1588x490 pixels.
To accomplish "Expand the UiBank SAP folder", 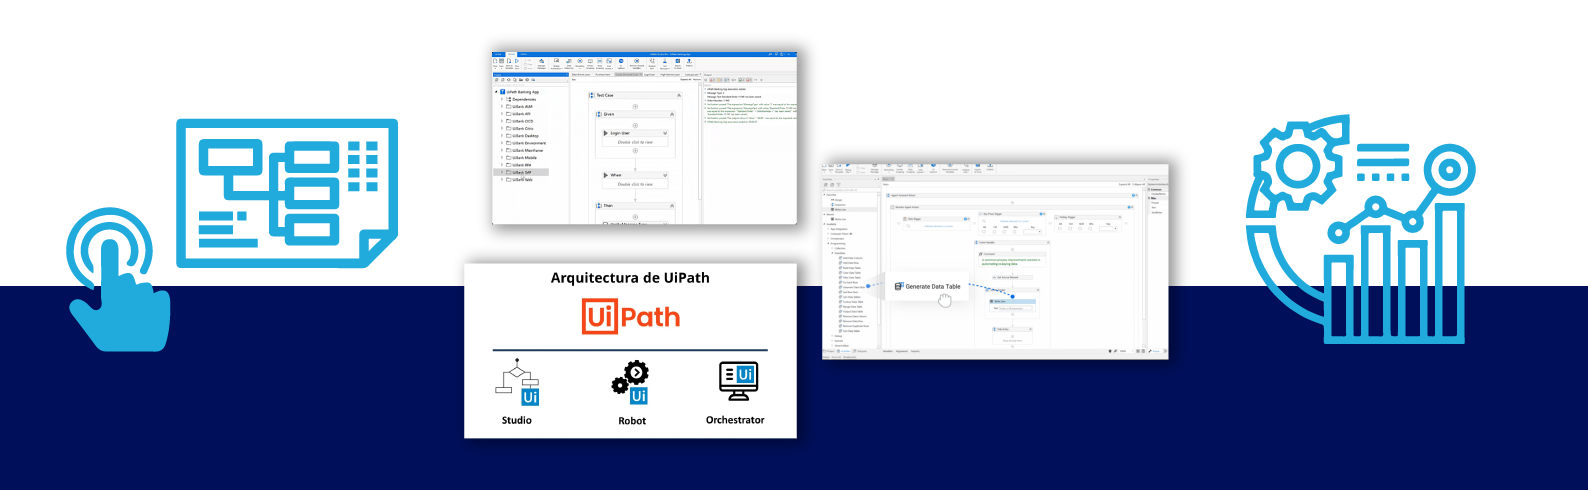I will click(502, 172).
